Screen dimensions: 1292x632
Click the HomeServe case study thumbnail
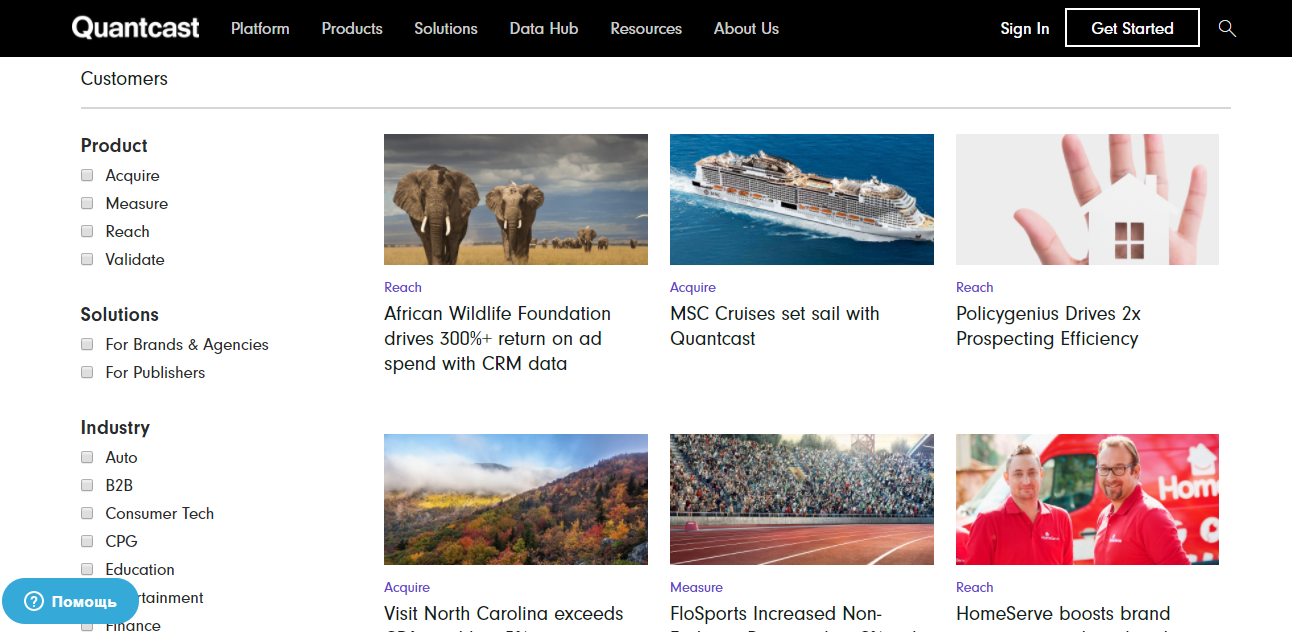tap(1087, 499)
